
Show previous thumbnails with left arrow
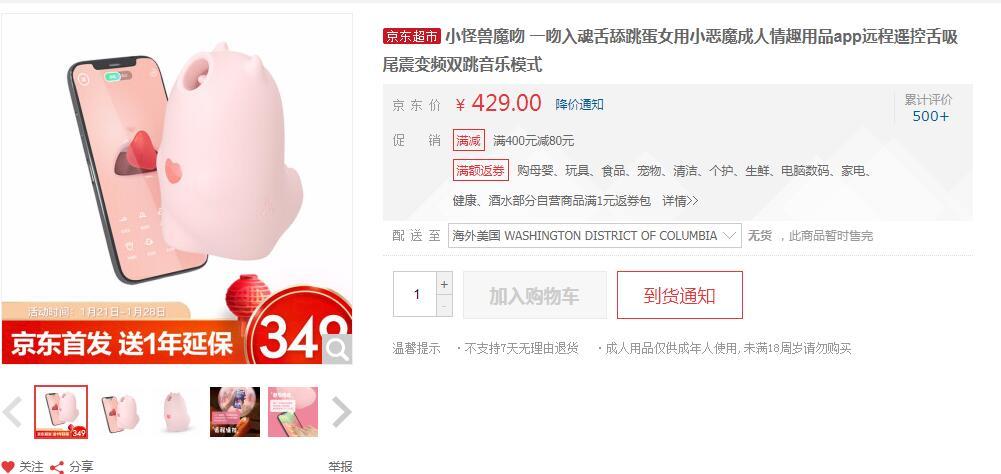point(12,412)
